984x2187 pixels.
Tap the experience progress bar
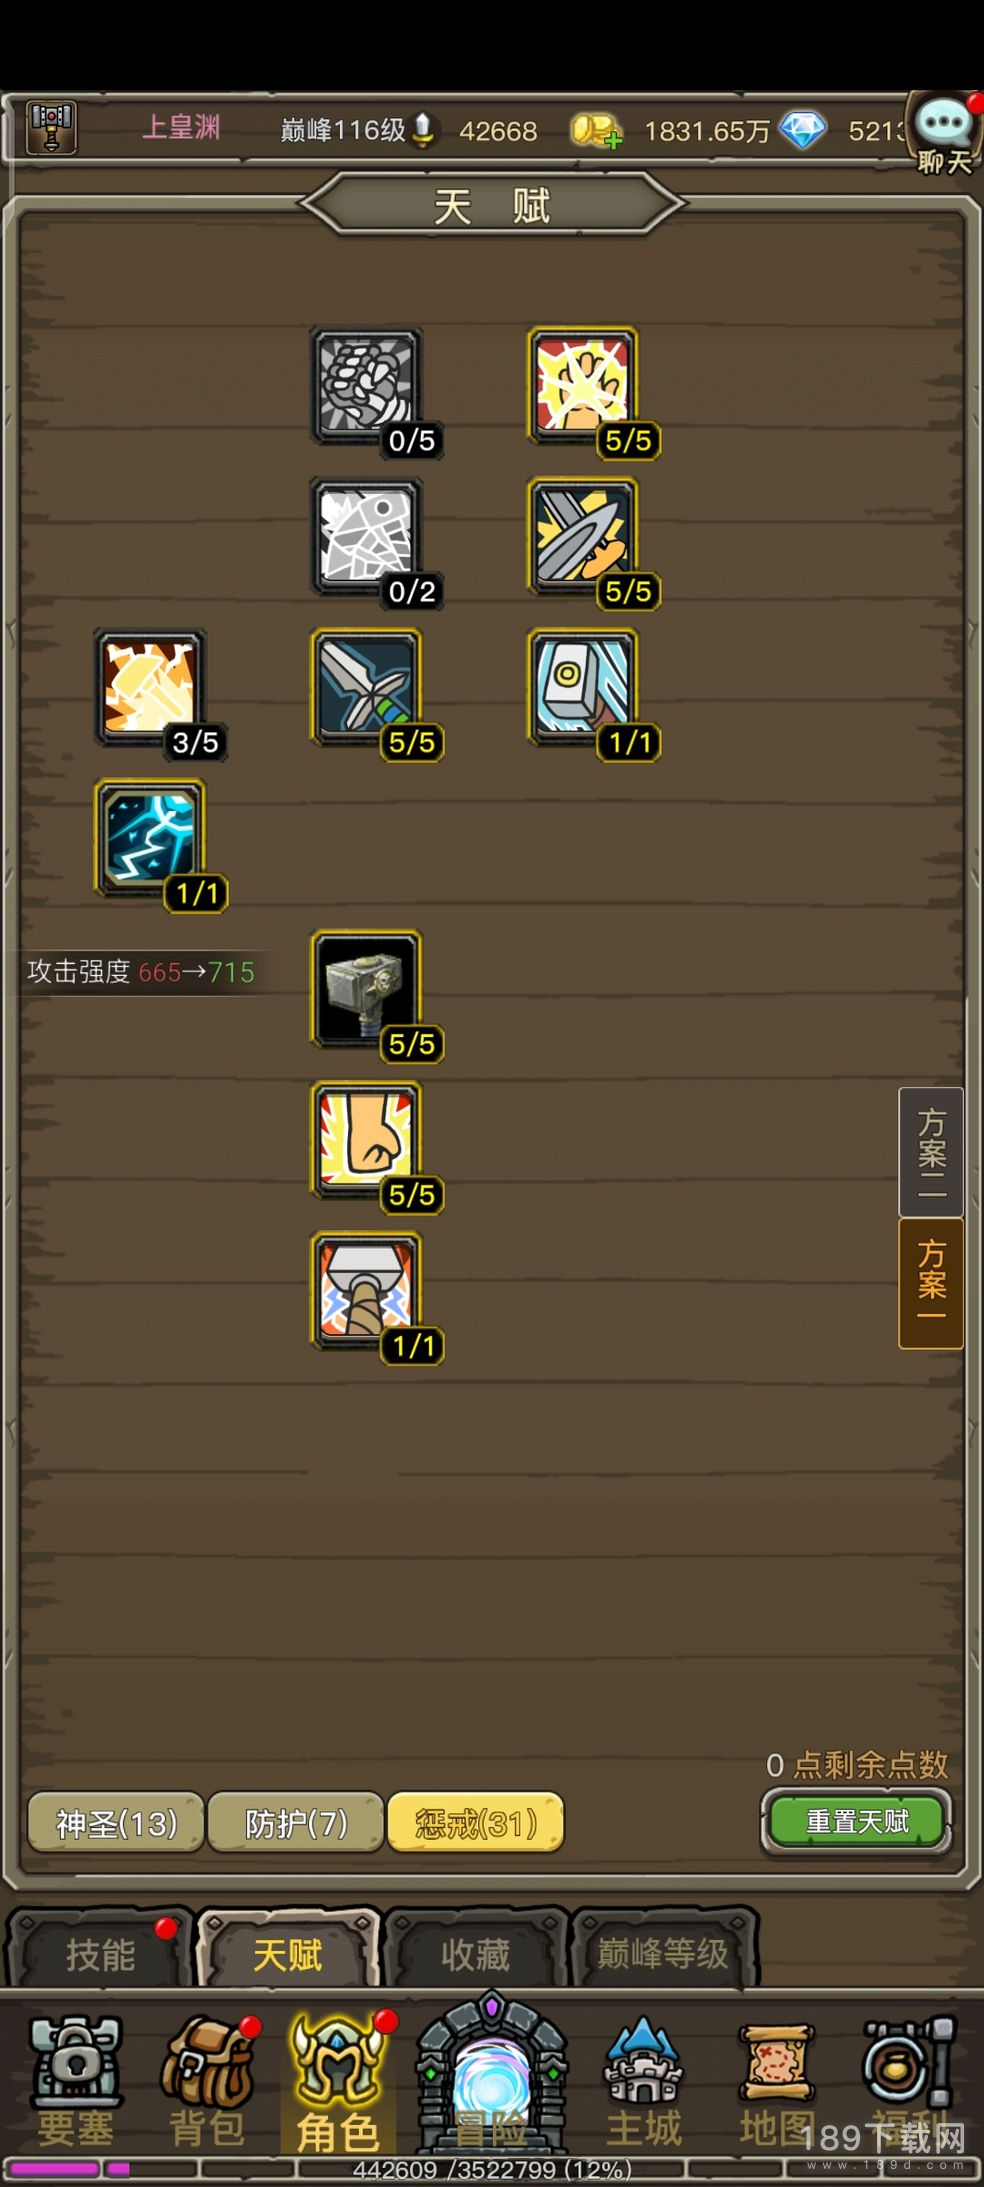click(x=492, y=2169)
